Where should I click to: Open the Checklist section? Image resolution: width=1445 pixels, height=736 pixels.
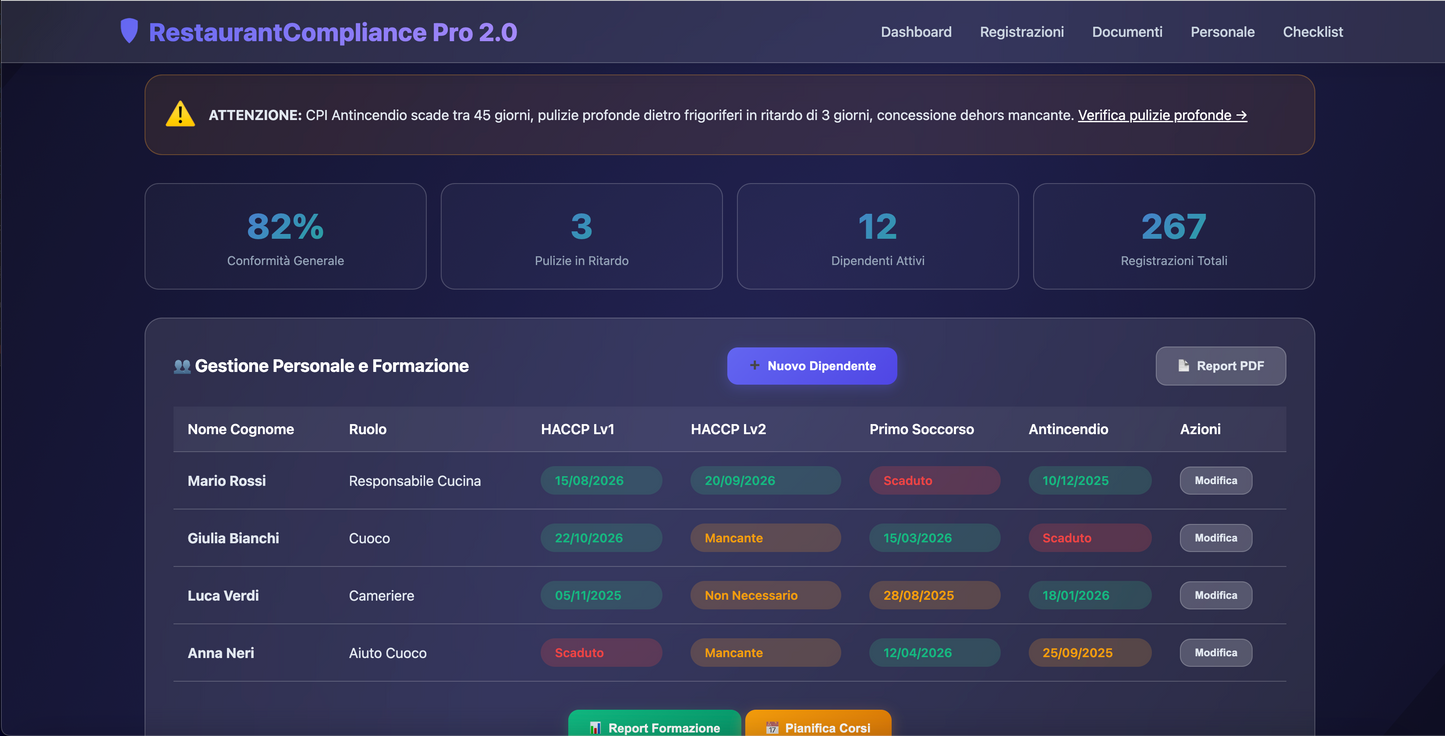(1313, 31)
